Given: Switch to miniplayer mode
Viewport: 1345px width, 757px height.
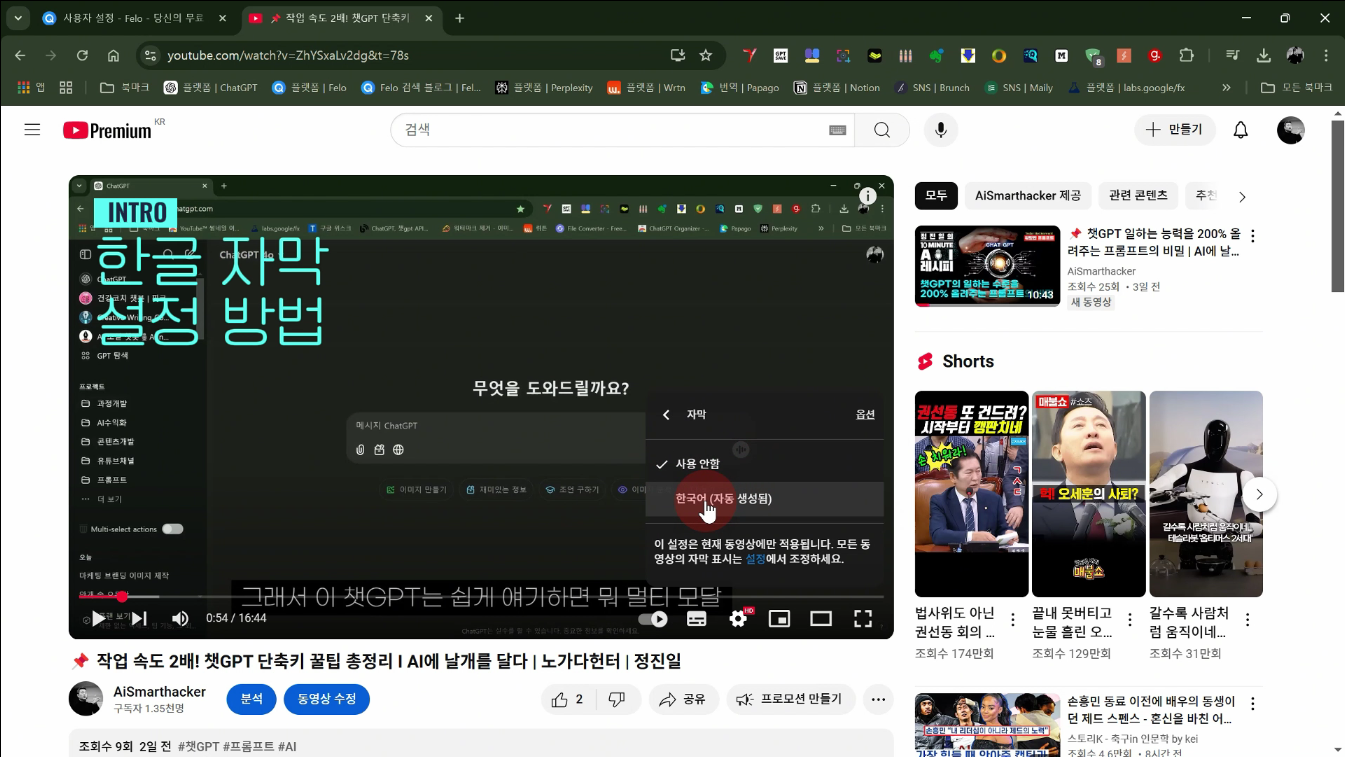Looking at the screenshot, I should 779,619.
